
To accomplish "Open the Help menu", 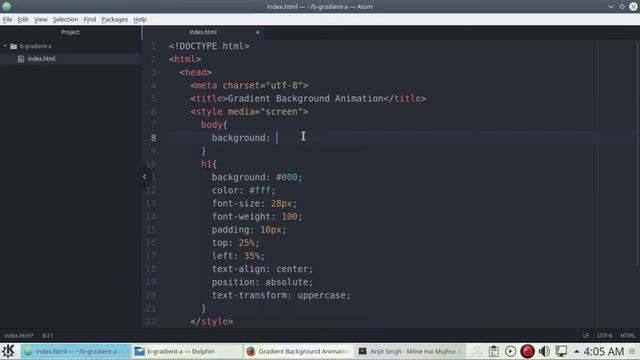I will coord(140,19).
